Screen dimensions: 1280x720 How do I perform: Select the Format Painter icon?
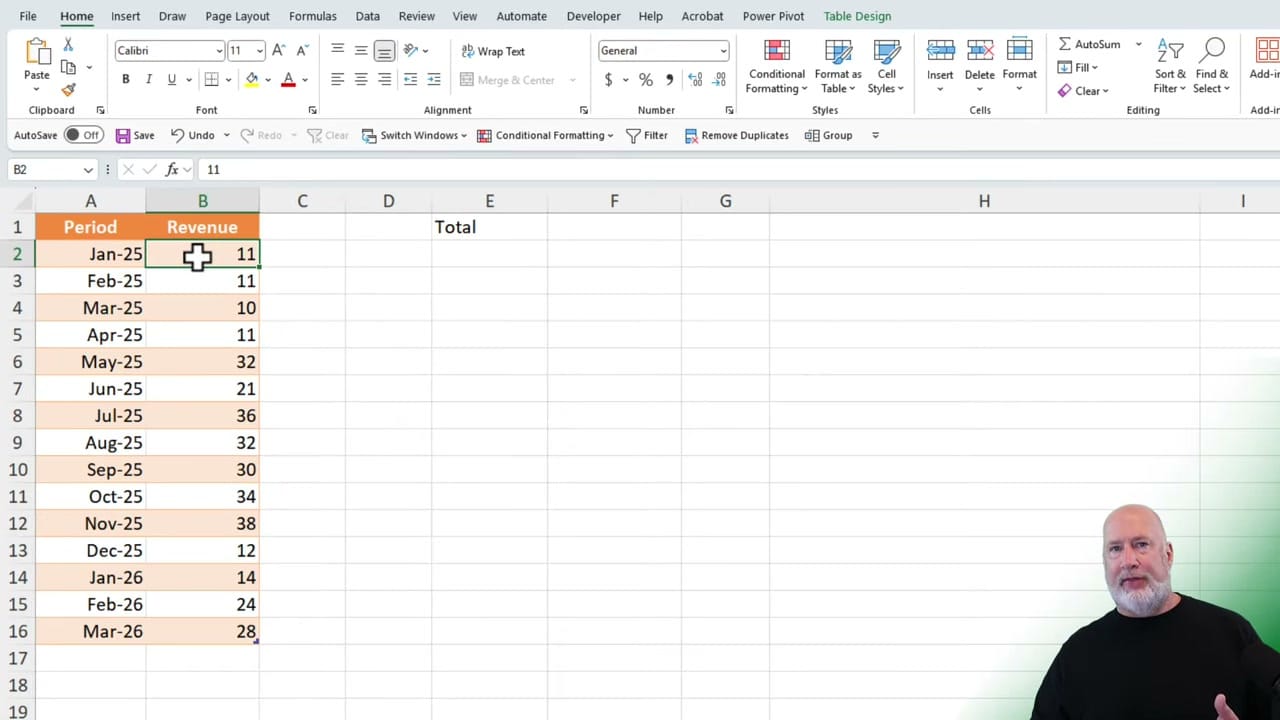point(67,90)
